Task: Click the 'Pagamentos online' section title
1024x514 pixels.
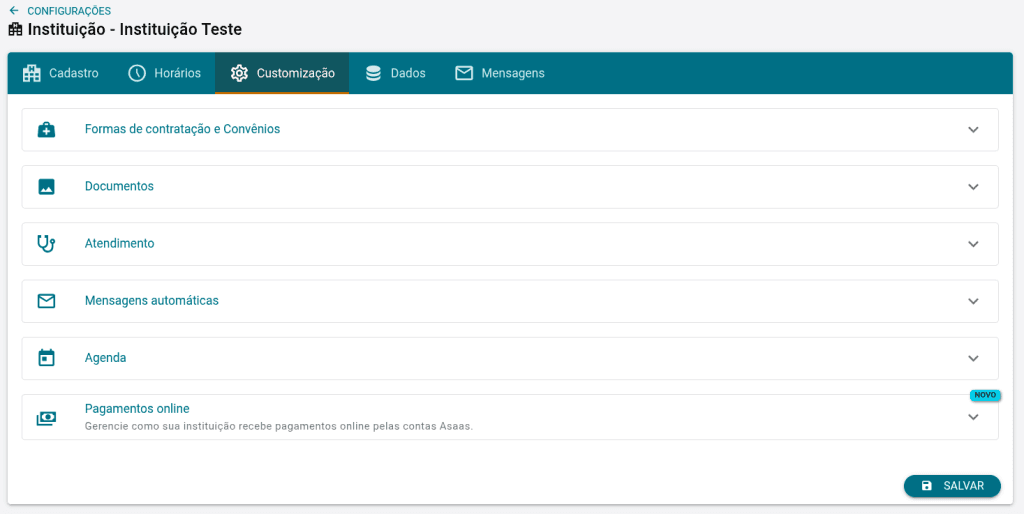Action: [137, 409]
